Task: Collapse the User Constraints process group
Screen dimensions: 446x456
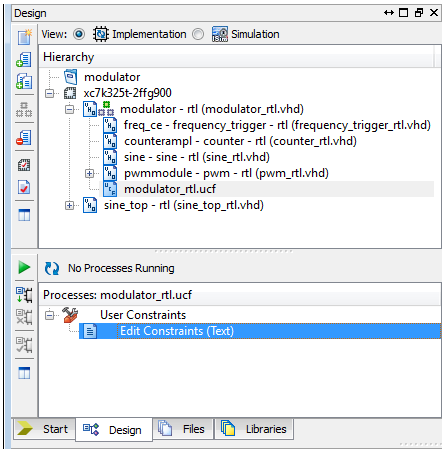Action: (x=49, y=315)
